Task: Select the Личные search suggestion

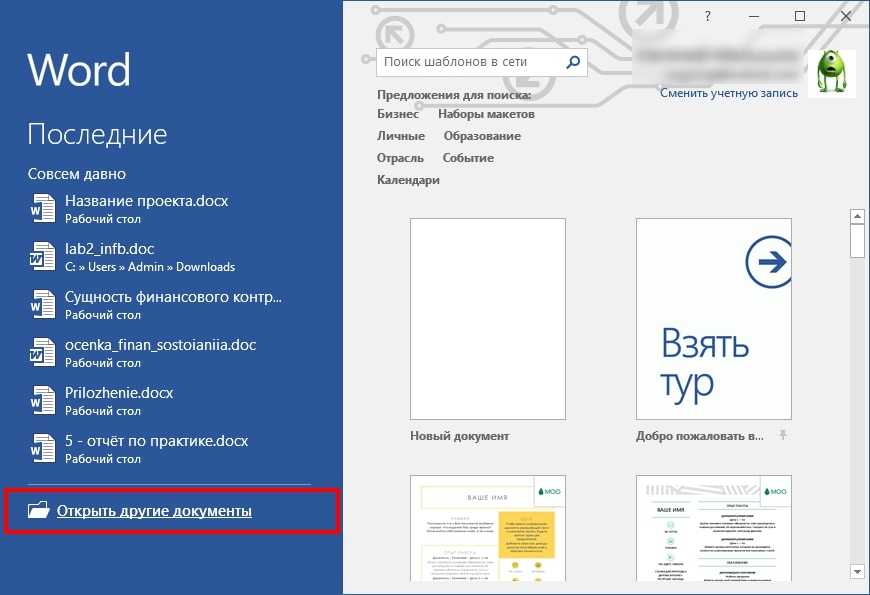Action: (x=401, y=136)
